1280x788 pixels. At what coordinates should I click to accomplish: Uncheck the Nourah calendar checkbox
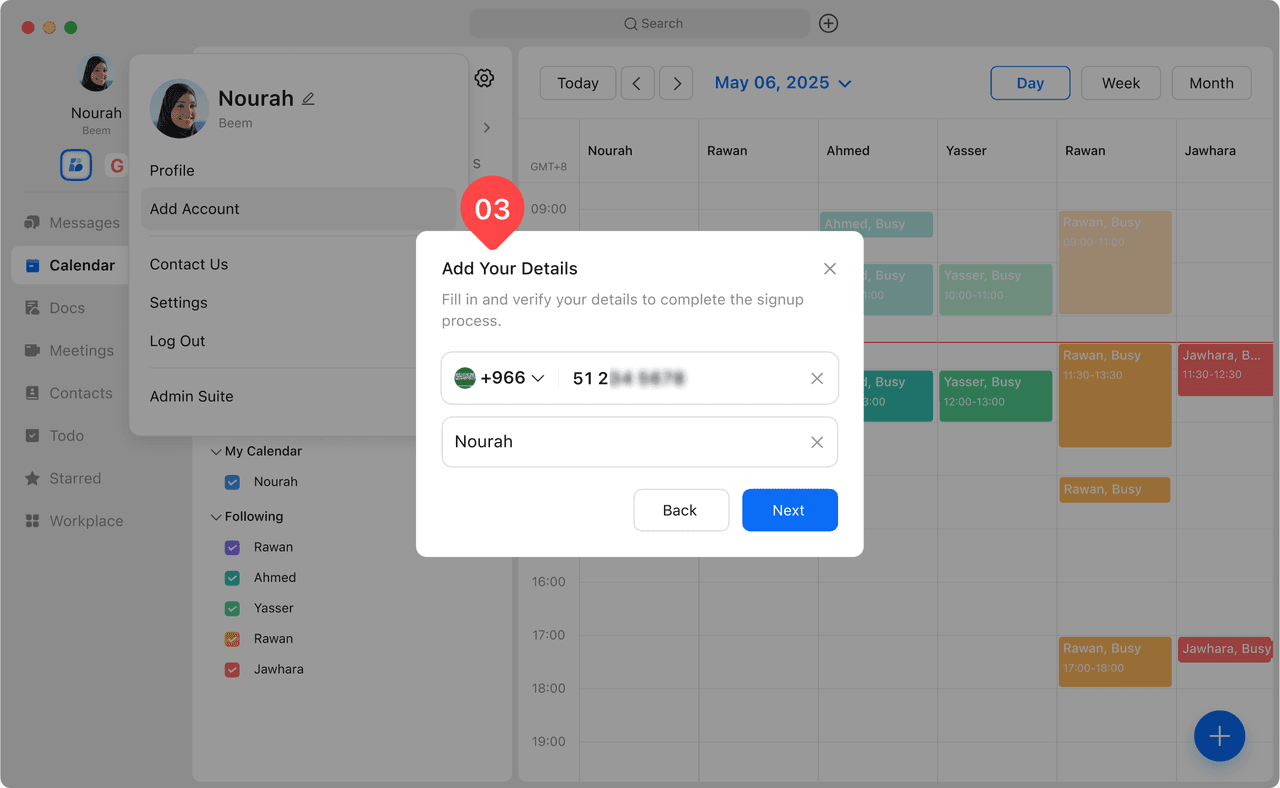coord(232,482)
